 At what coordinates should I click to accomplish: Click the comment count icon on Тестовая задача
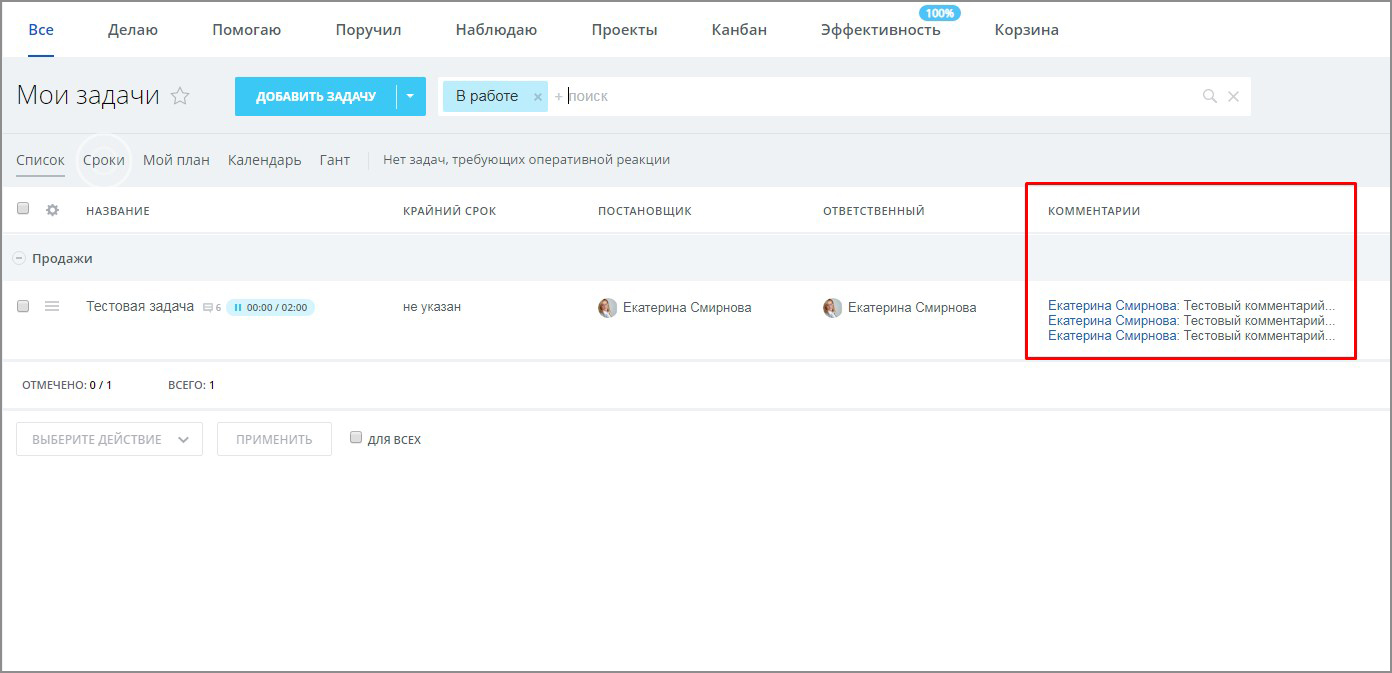pos(208,308)
